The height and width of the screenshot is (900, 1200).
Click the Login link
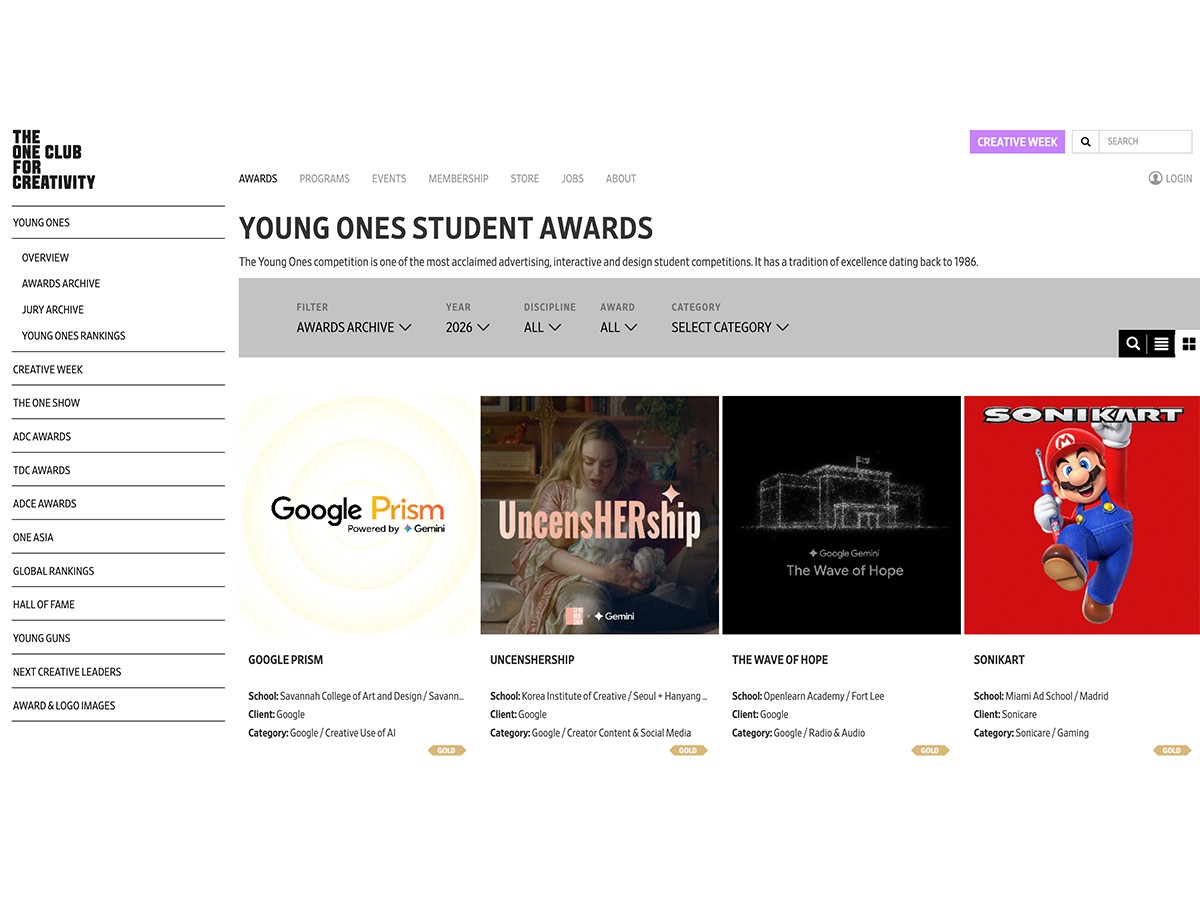coord(1179,179)
